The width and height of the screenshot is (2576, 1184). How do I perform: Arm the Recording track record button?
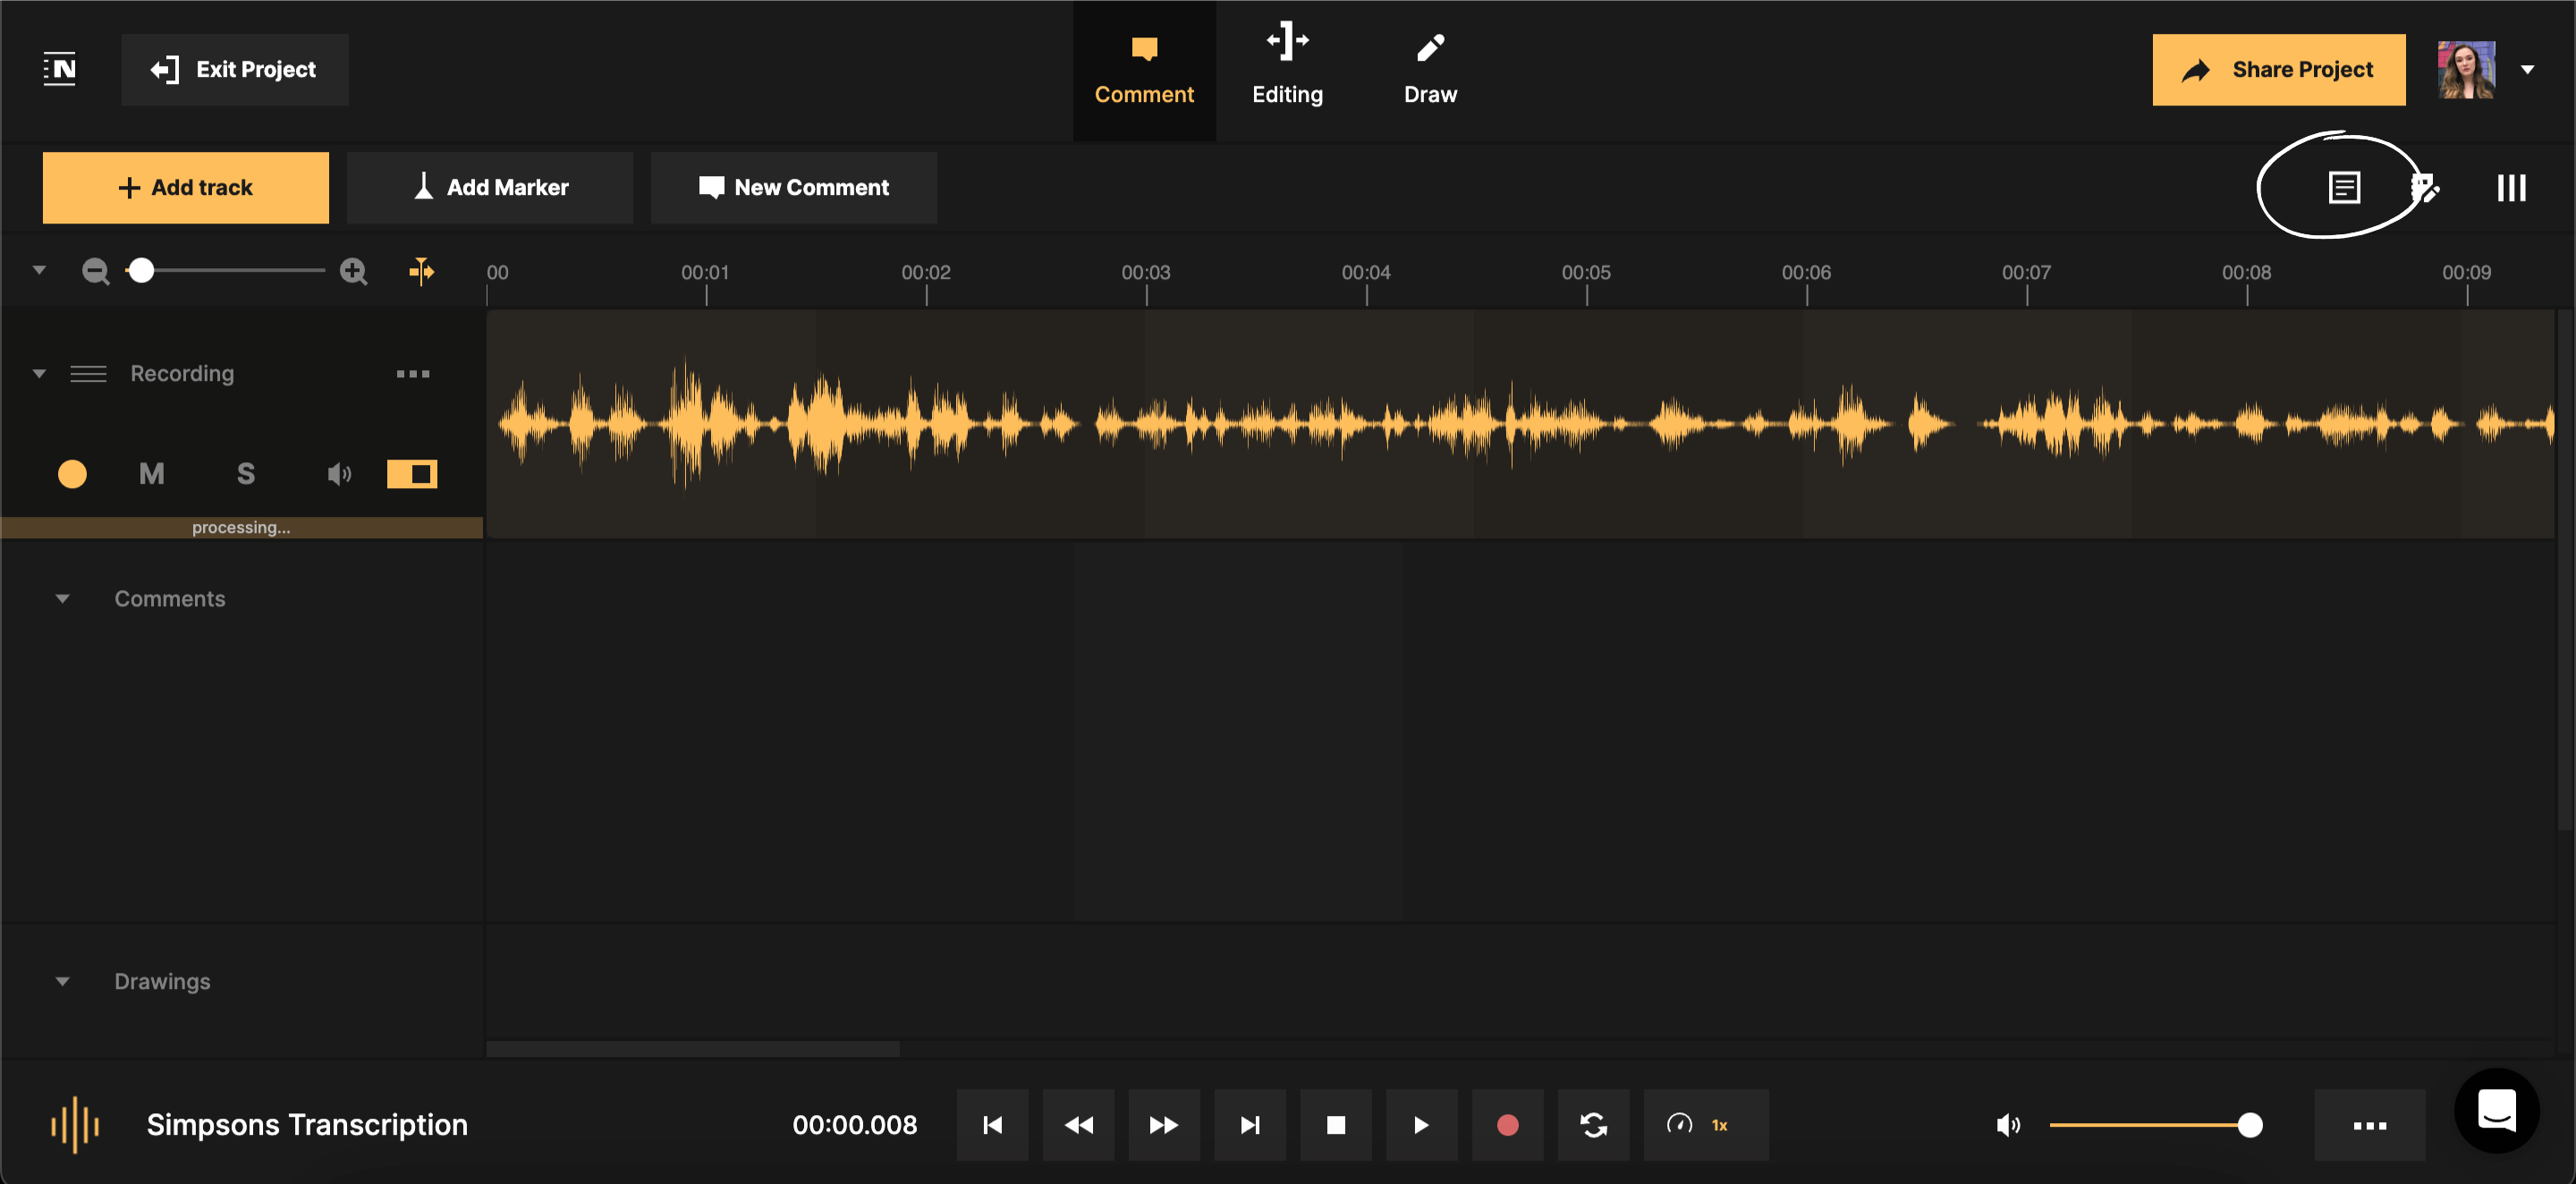(x=71, y=473)
